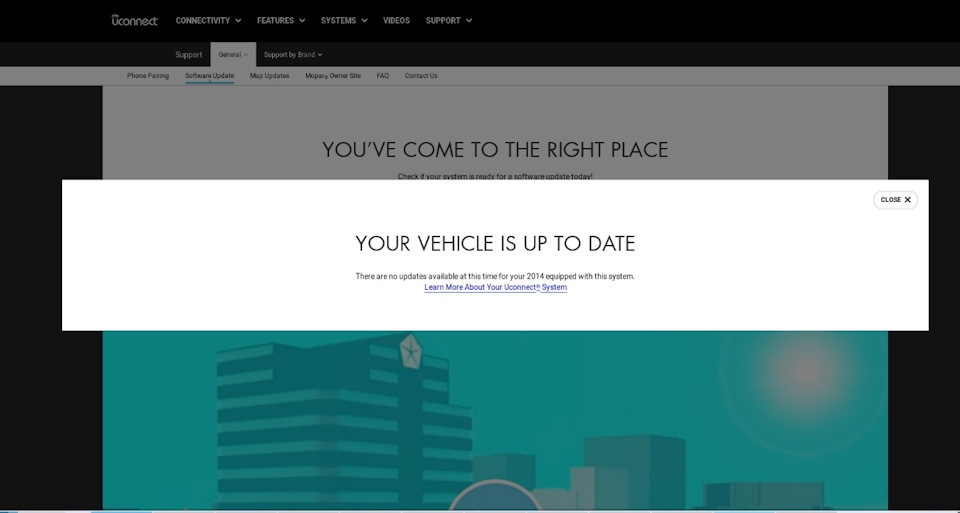Open the Connectivity menu
Viewport: 960px width, 513px height.
[208, 21]
